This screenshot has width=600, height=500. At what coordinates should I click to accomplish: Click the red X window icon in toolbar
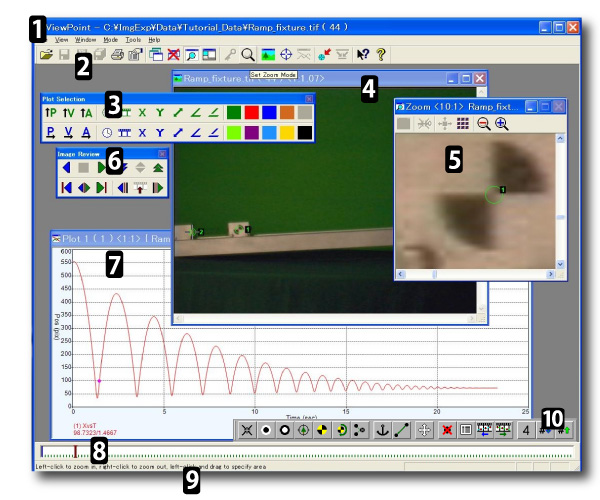pyautogui.click(x=173, y=55)
